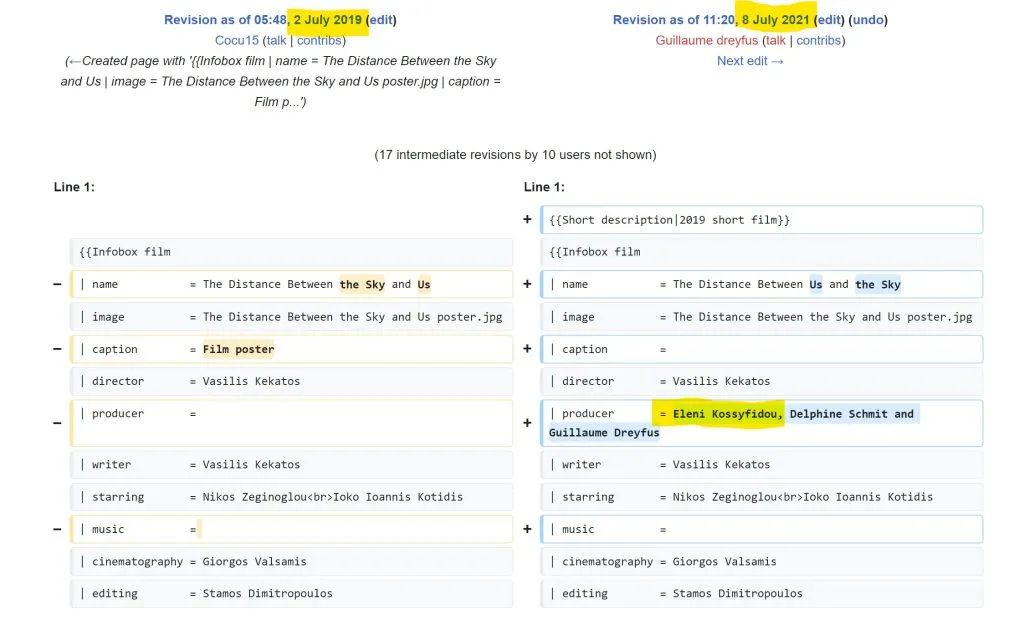Click the plus marker beside the right name line
Screen dimensions: 1024x620
[x=527, y=285]
